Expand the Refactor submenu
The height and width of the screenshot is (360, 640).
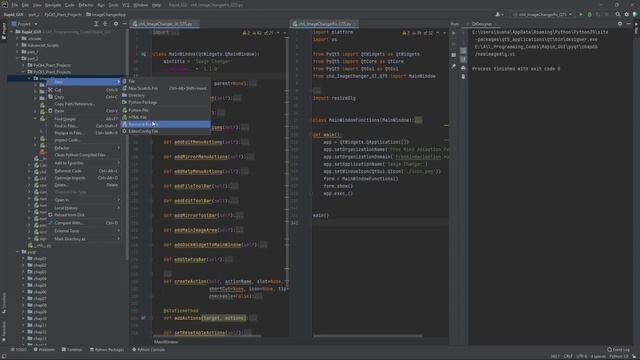pos(83,148)
